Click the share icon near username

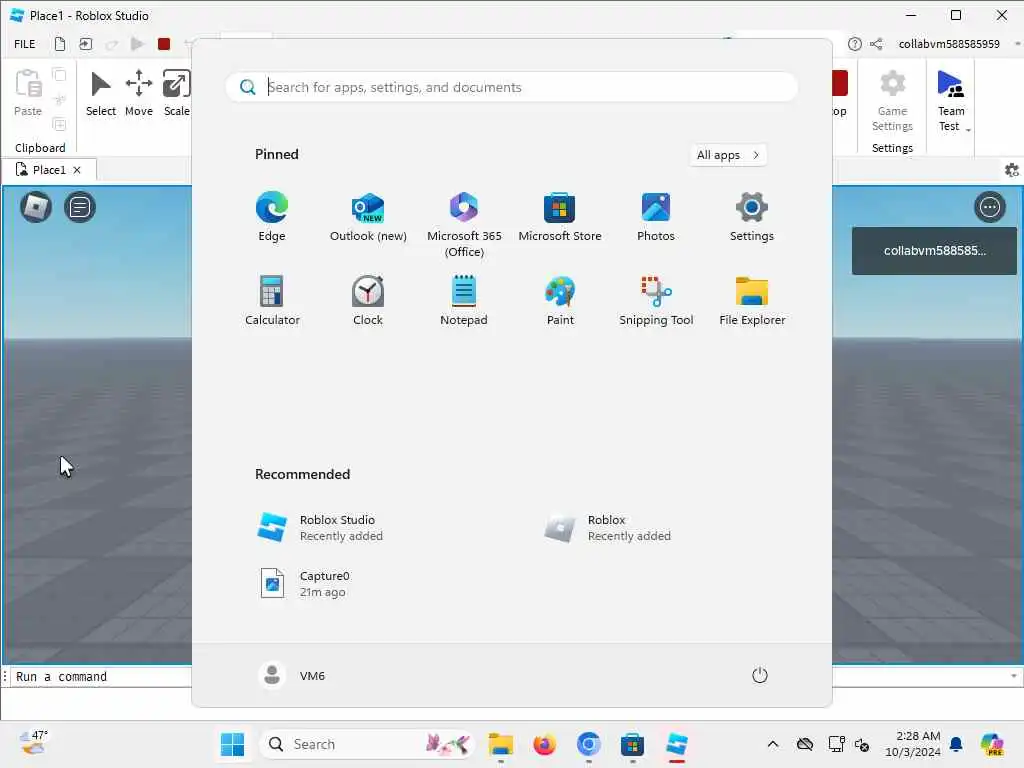click(x=876, y=44)
